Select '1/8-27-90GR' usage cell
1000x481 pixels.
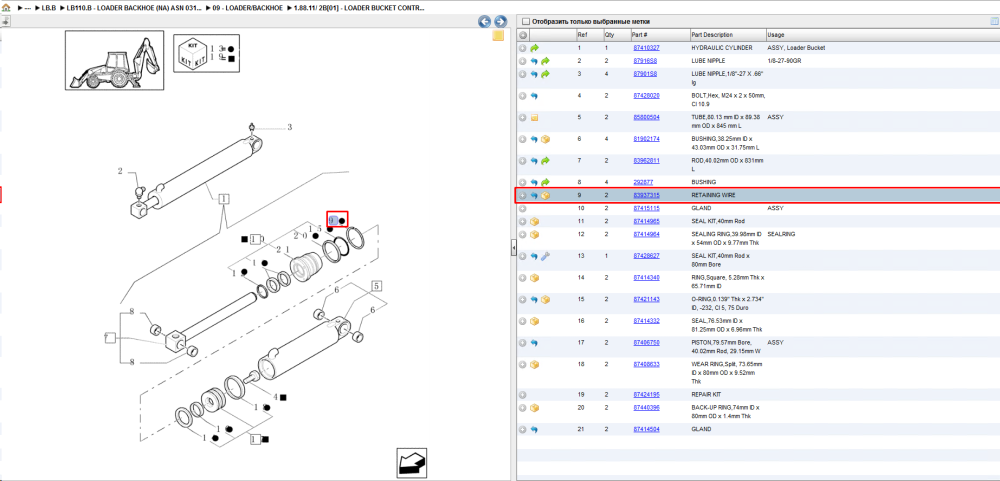(782, 61)
